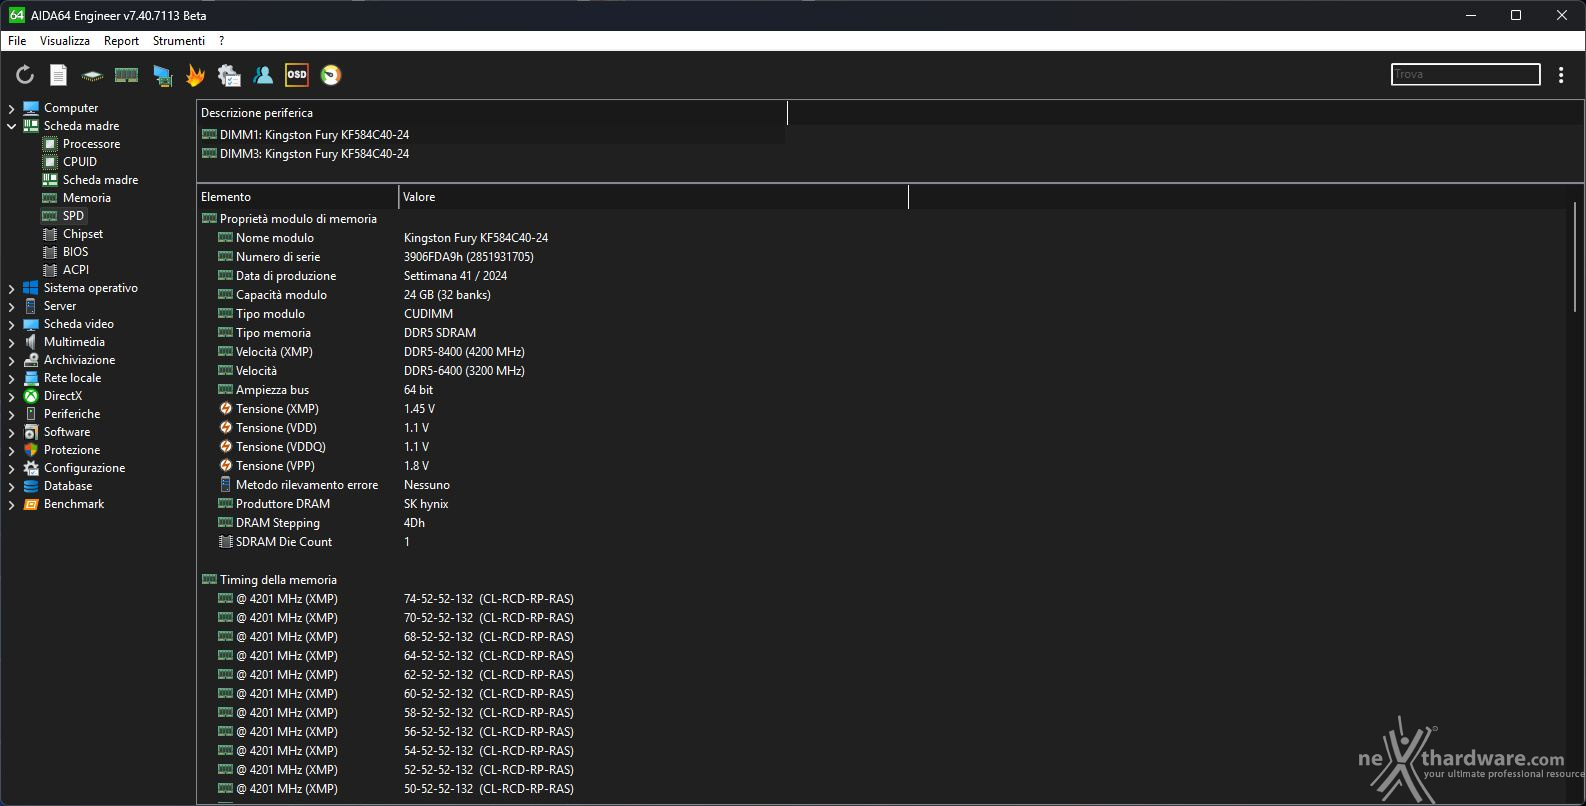Click the Protezione shield icon
This screenshot has width=1586, height=806.
click(31, 450)
